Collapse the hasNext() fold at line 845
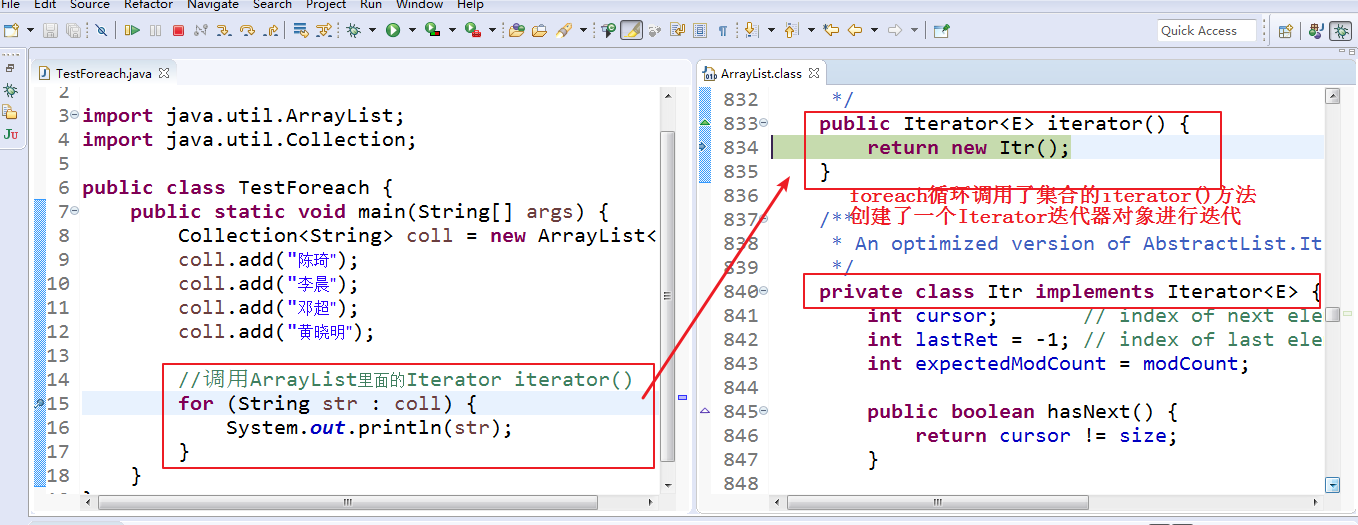Viewport: 1358px width, 525px height. [x=764, y=412]
